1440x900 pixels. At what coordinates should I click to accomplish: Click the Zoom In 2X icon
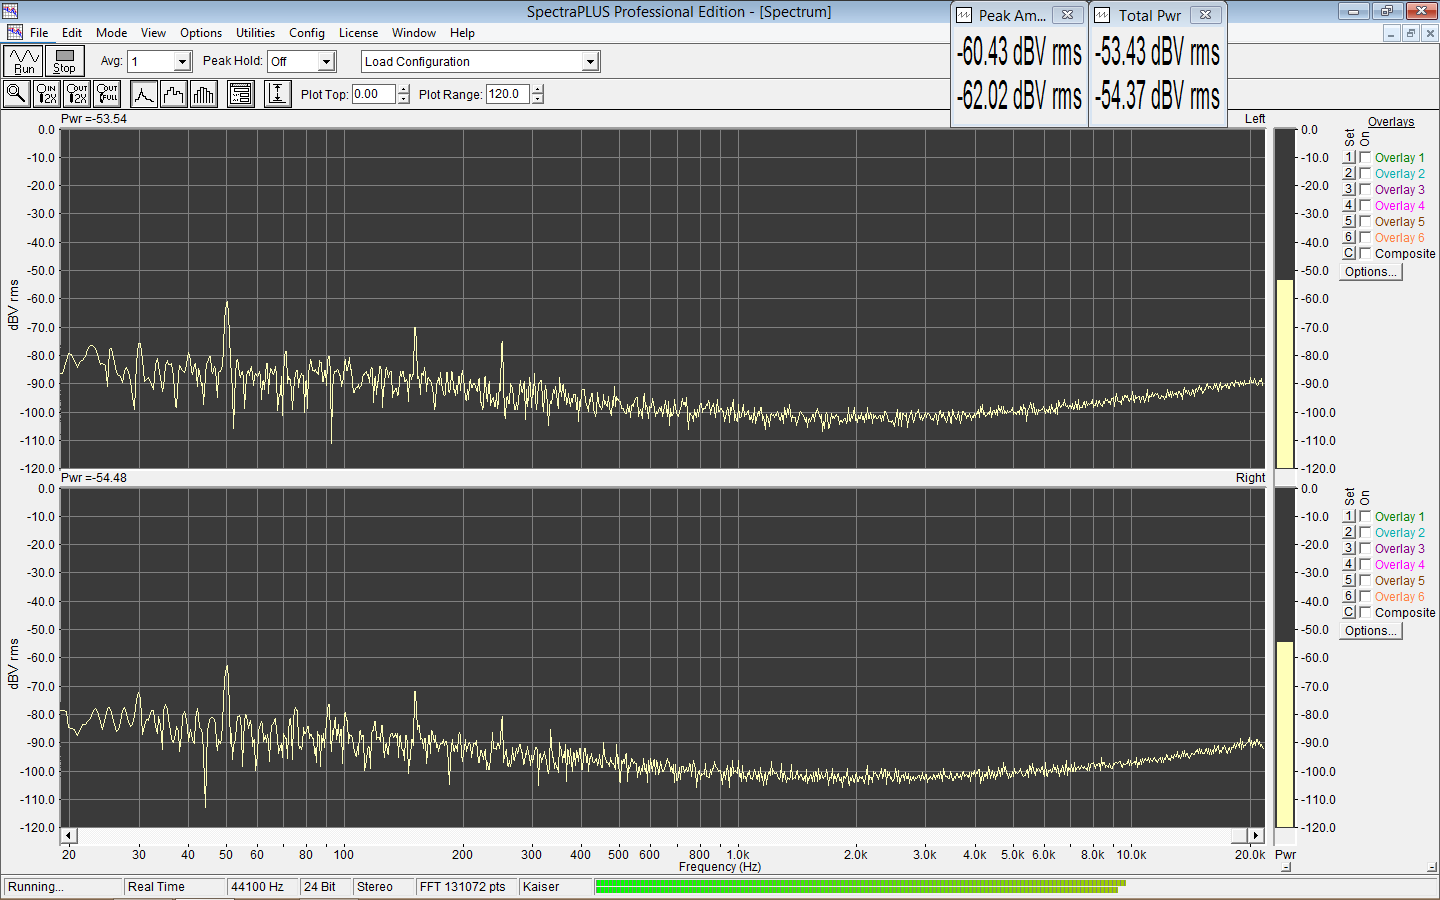(47, 94)
